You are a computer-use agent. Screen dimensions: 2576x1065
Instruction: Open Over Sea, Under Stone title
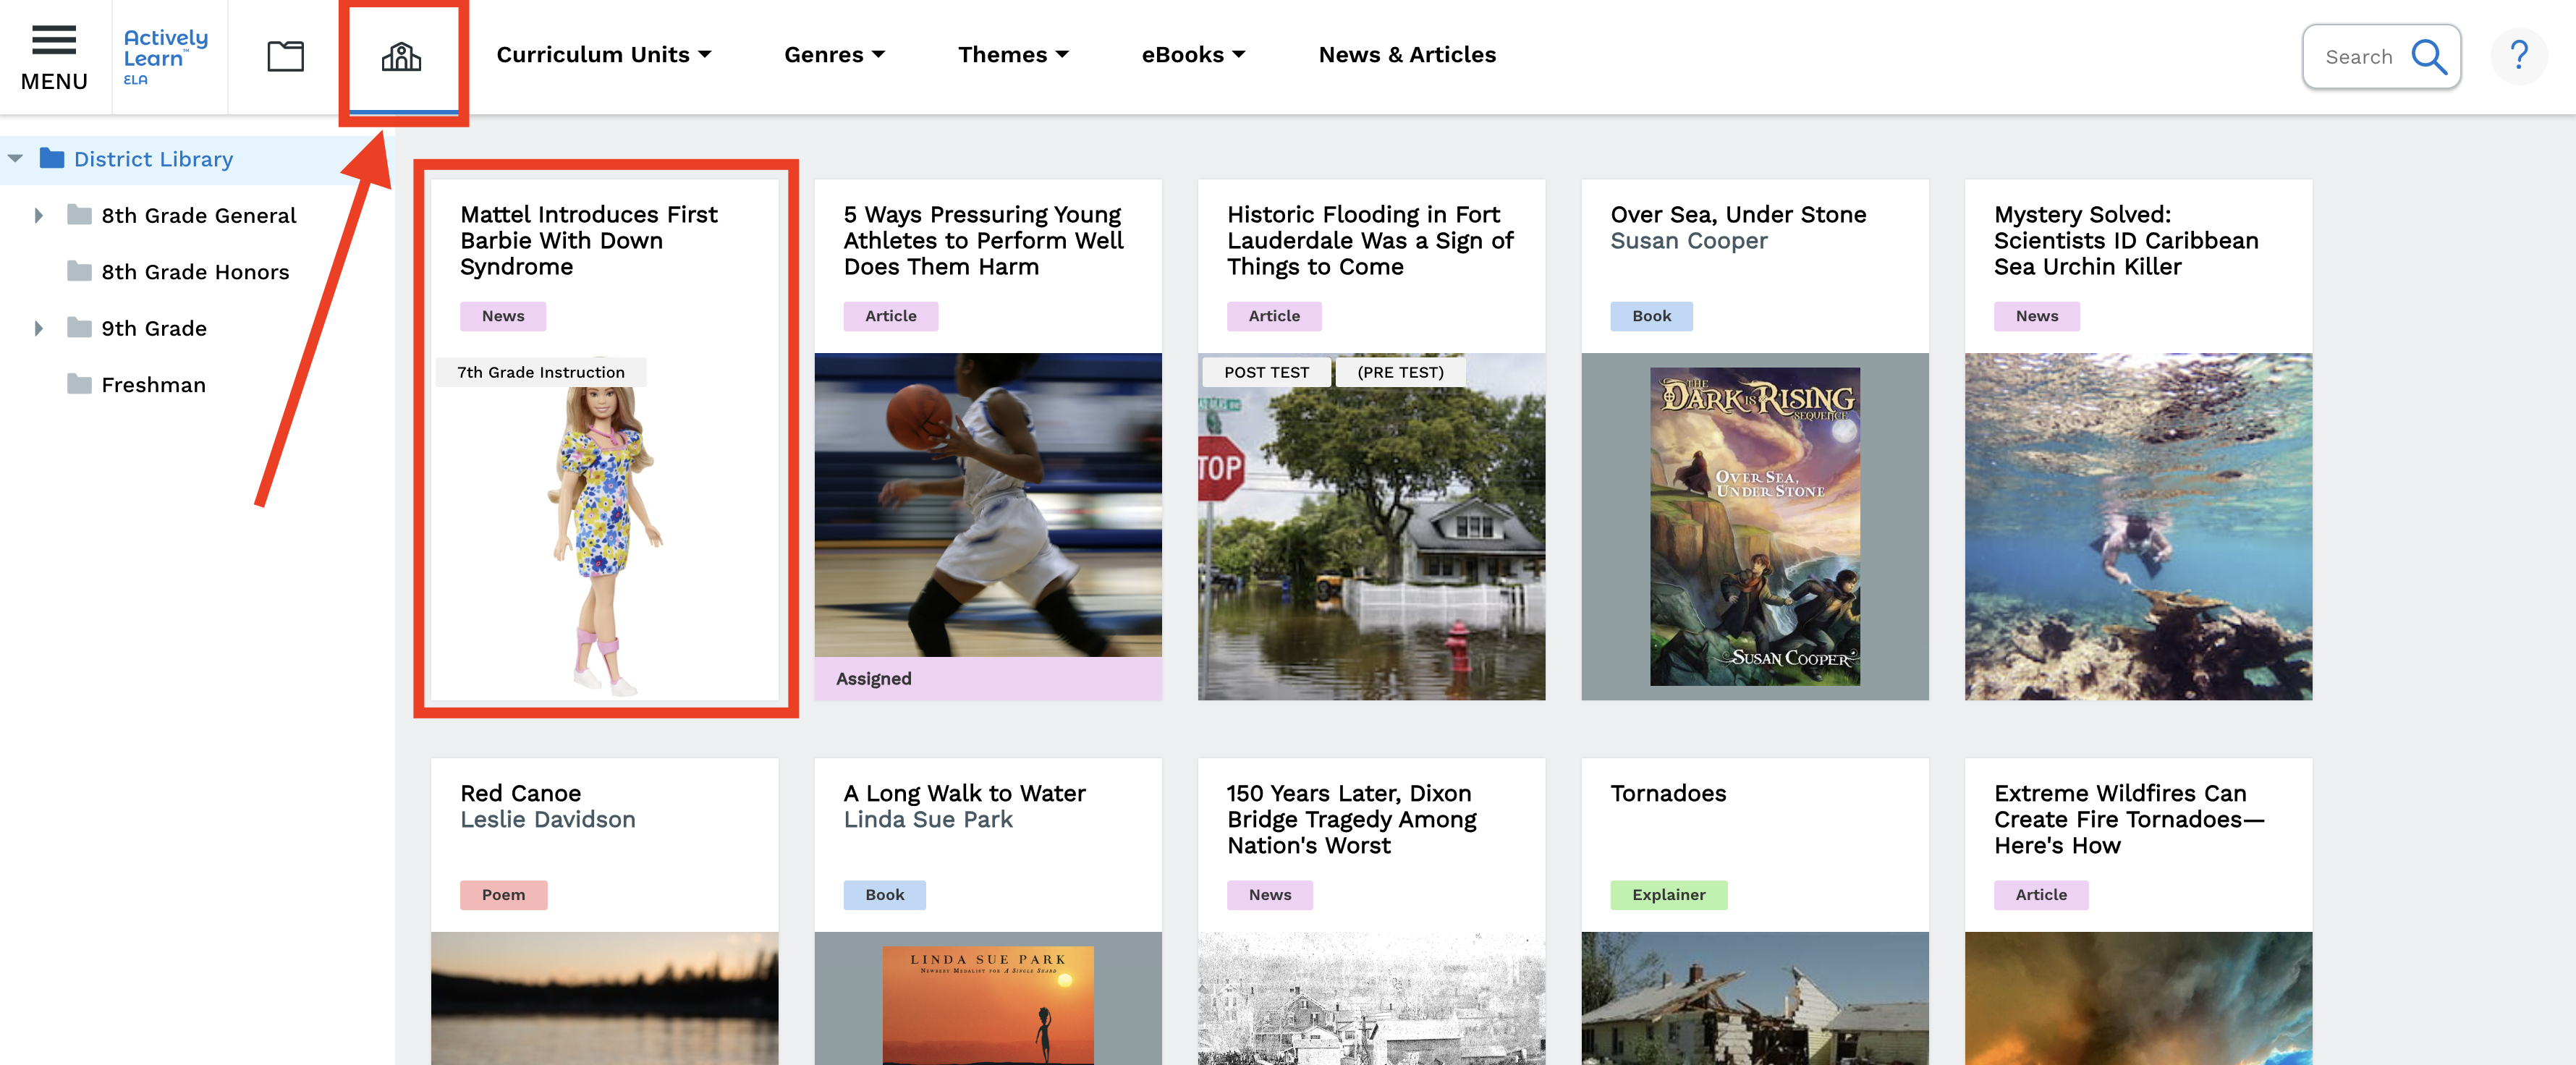pos(1738,214)
